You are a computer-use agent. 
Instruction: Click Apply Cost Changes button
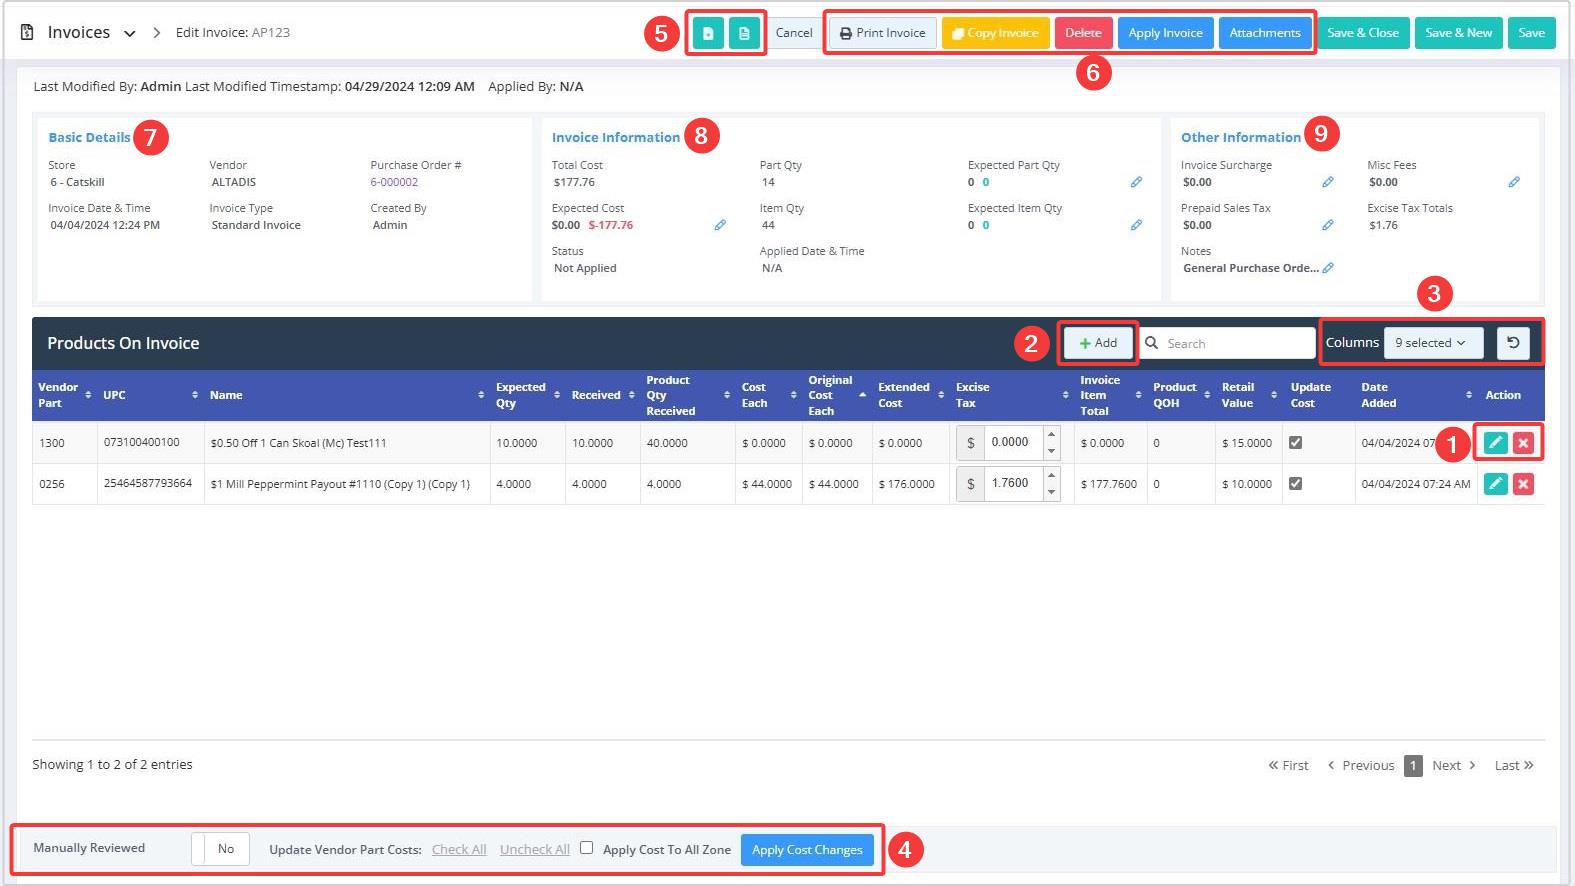coord(807,850)
